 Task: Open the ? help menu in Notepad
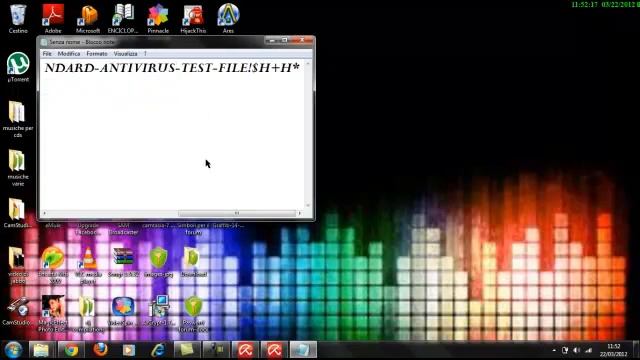tap(145, 53)
